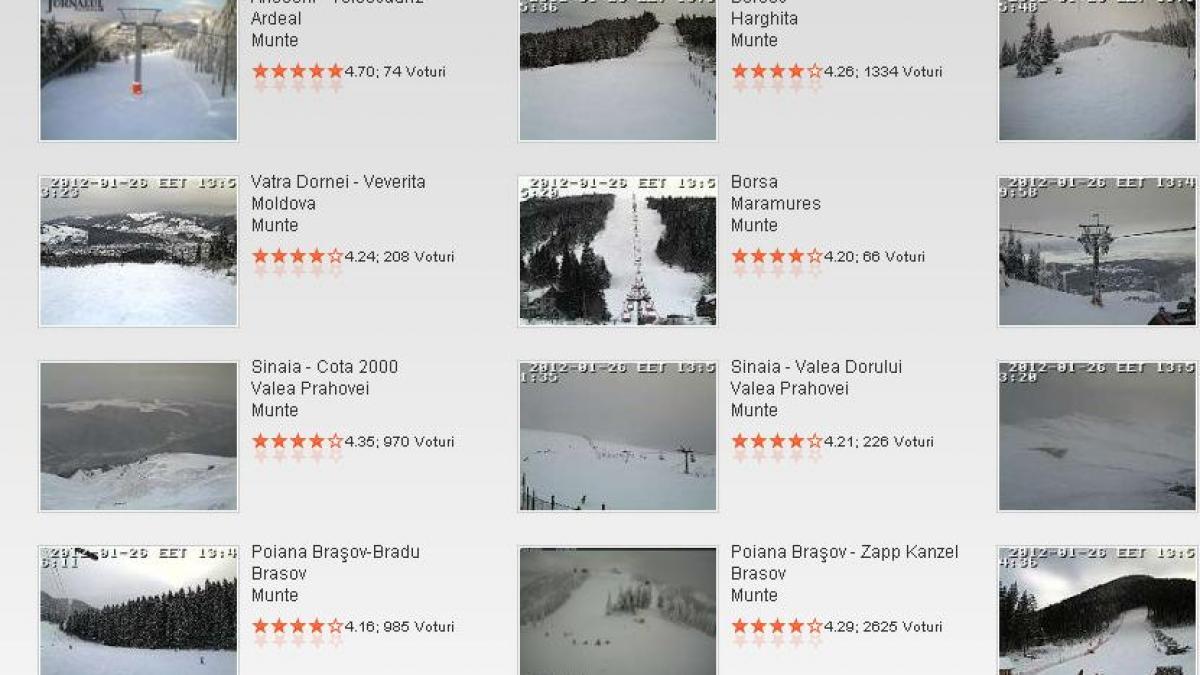Click the Borsa title link

(x=754, y=182)
